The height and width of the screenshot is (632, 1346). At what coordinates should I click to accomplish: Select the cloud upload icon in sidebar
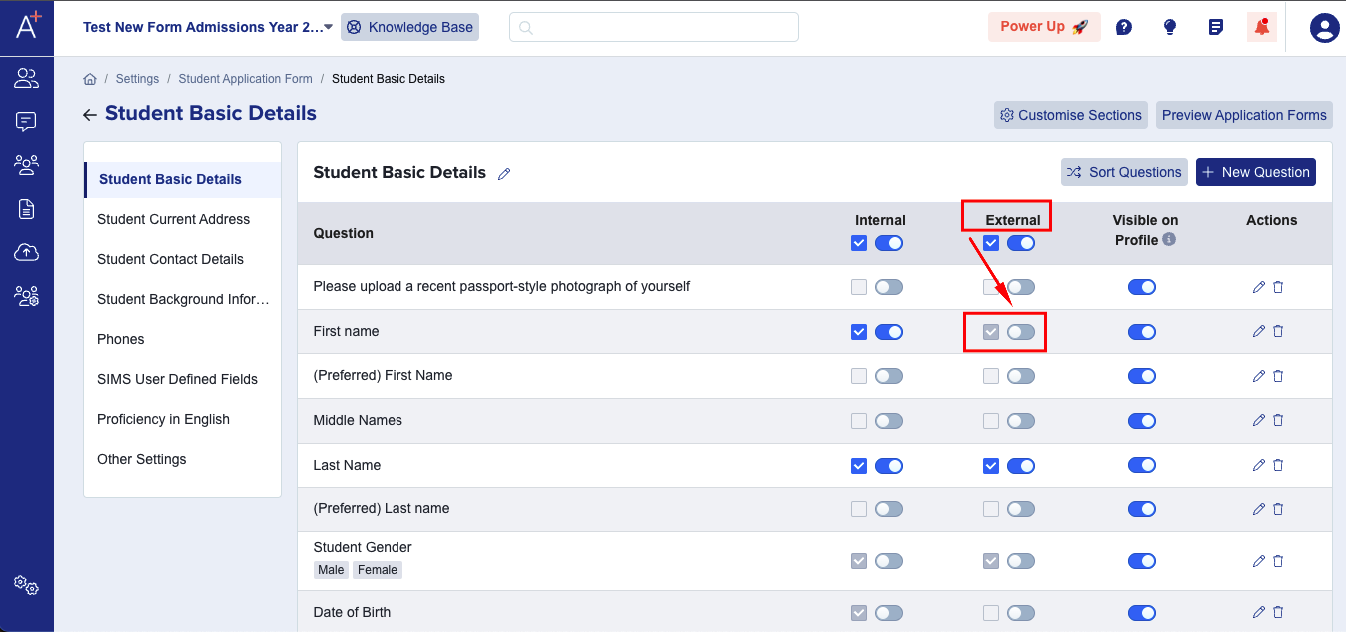pos(26,251)
